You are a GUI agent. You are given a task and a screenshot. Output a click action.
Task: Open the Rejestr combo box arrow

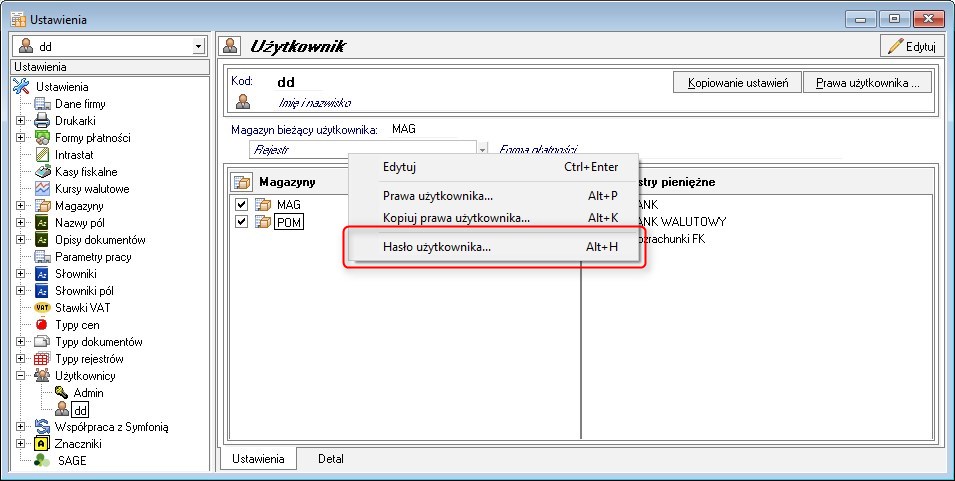click(x=482, y=149)
